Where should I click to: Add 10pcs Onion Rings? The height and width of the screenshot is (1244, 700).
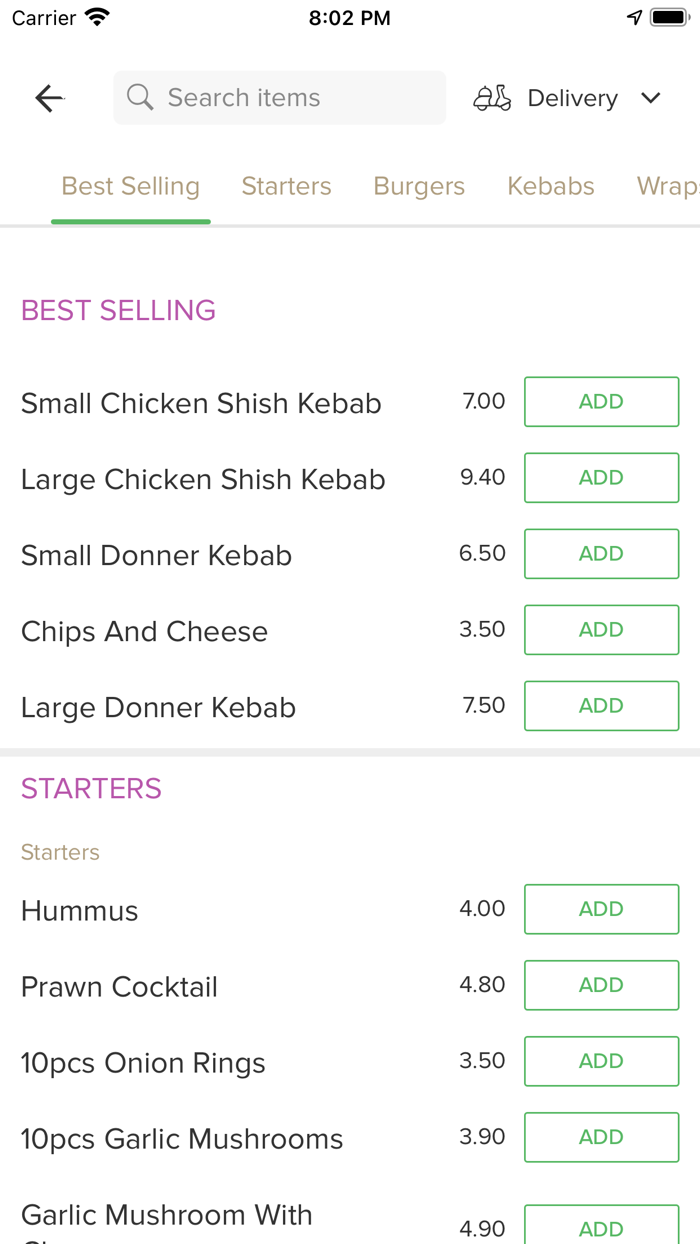pos(601,1061)
